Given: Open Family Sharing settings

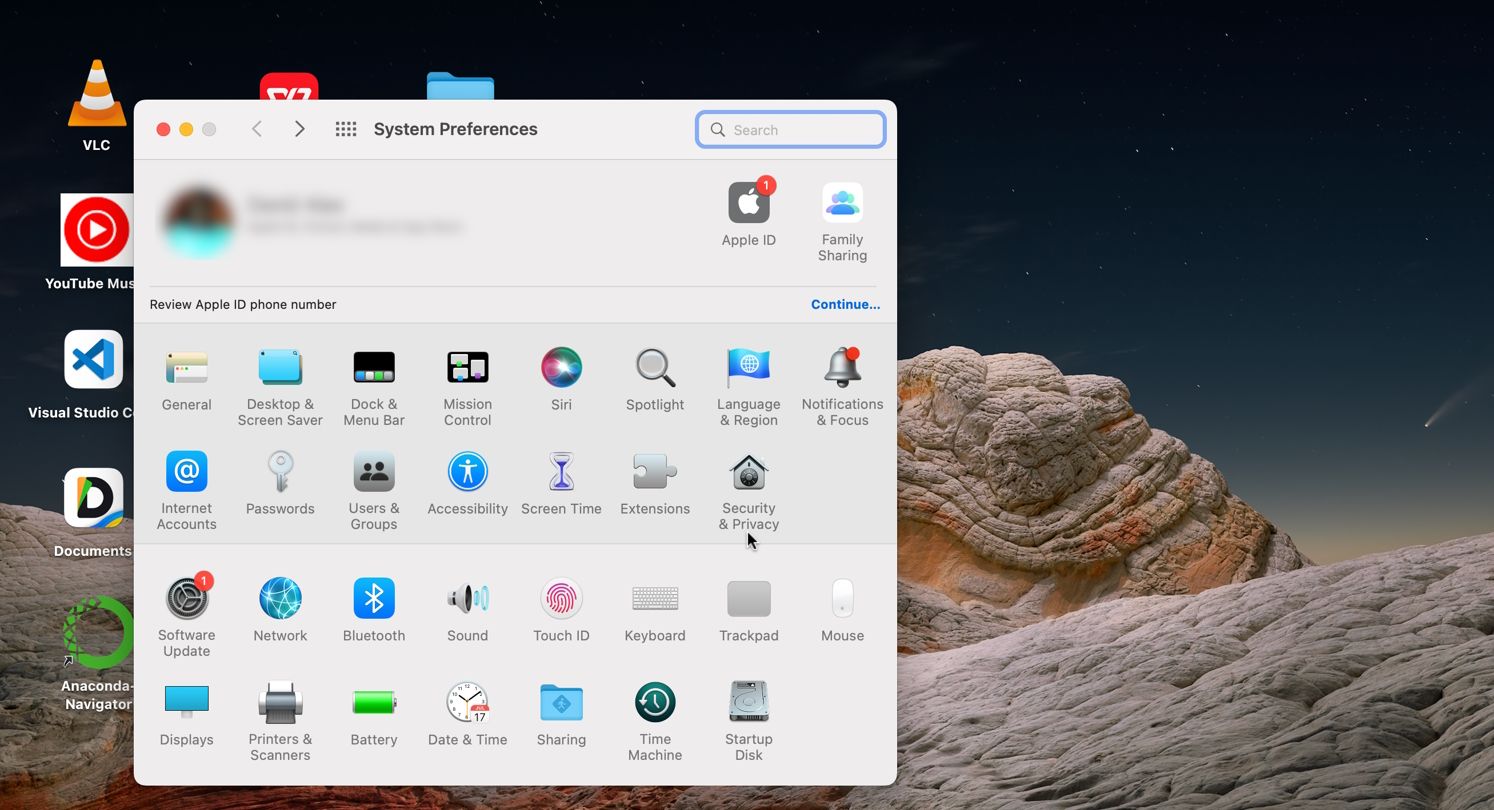Looking at the screenshot, I should pyautogui.click(x=842, y=204).
